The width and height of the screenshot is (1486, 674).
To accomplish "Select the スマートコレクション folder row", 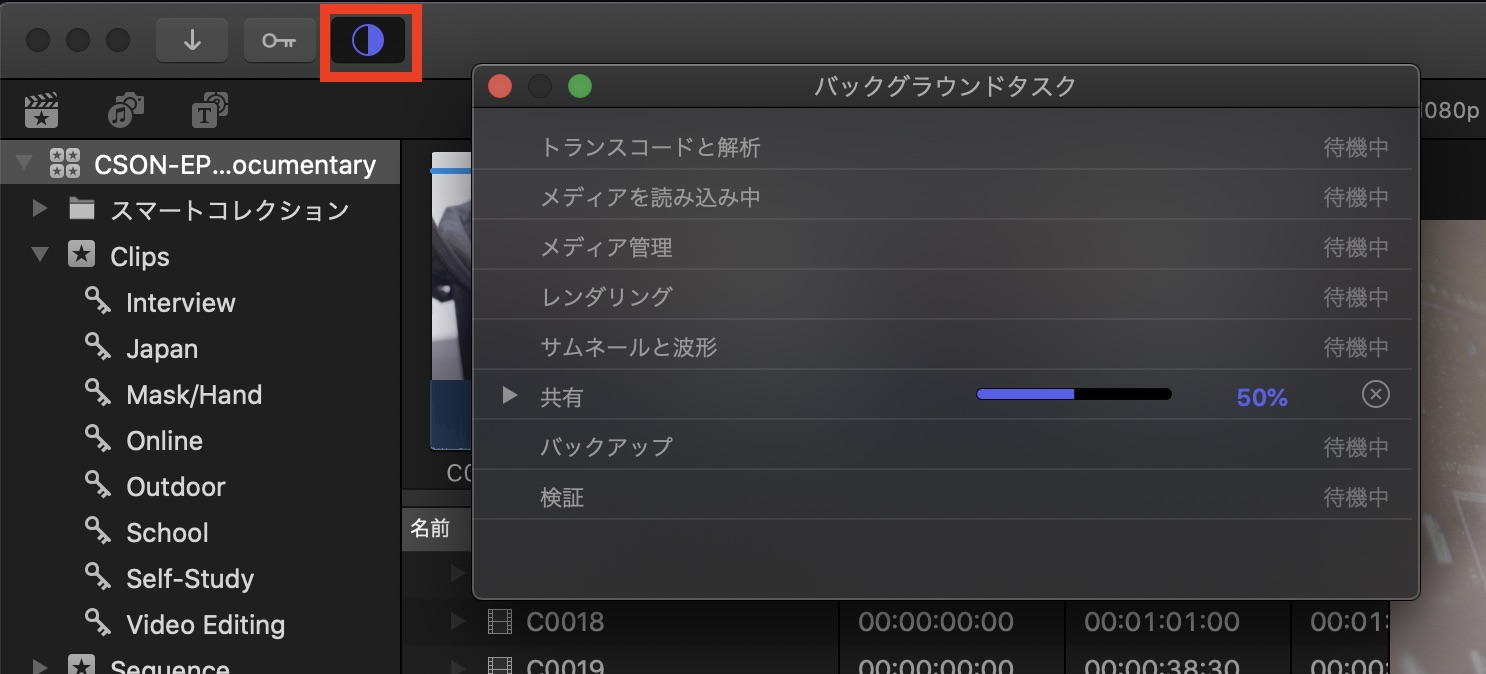I will [200, 210].
